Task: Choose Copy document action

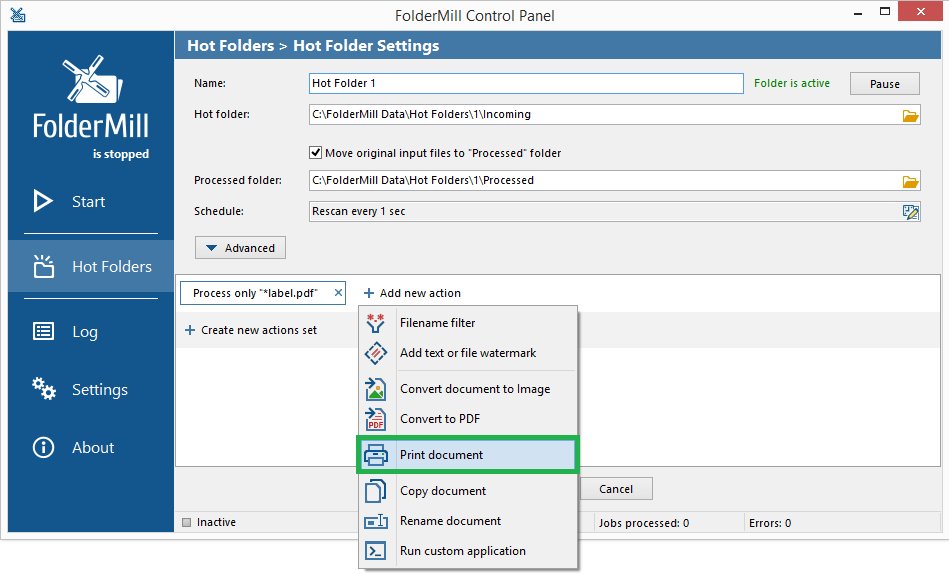Action: coord(468,490)
